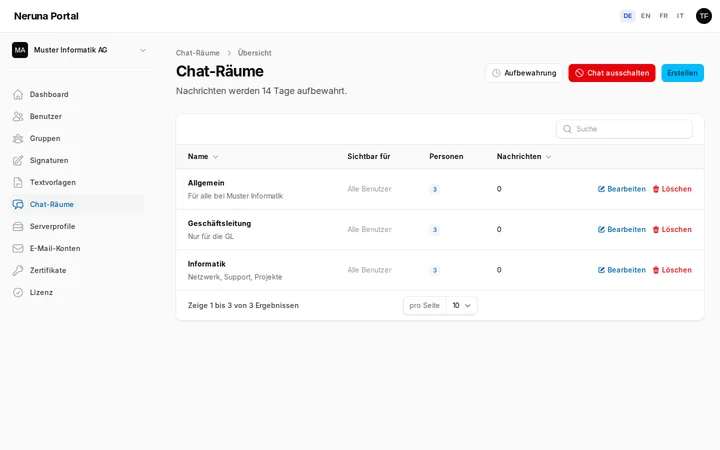Switch language to EN
Image resolution: width=720 pixels, height=450 pixels.
(646, 16)
